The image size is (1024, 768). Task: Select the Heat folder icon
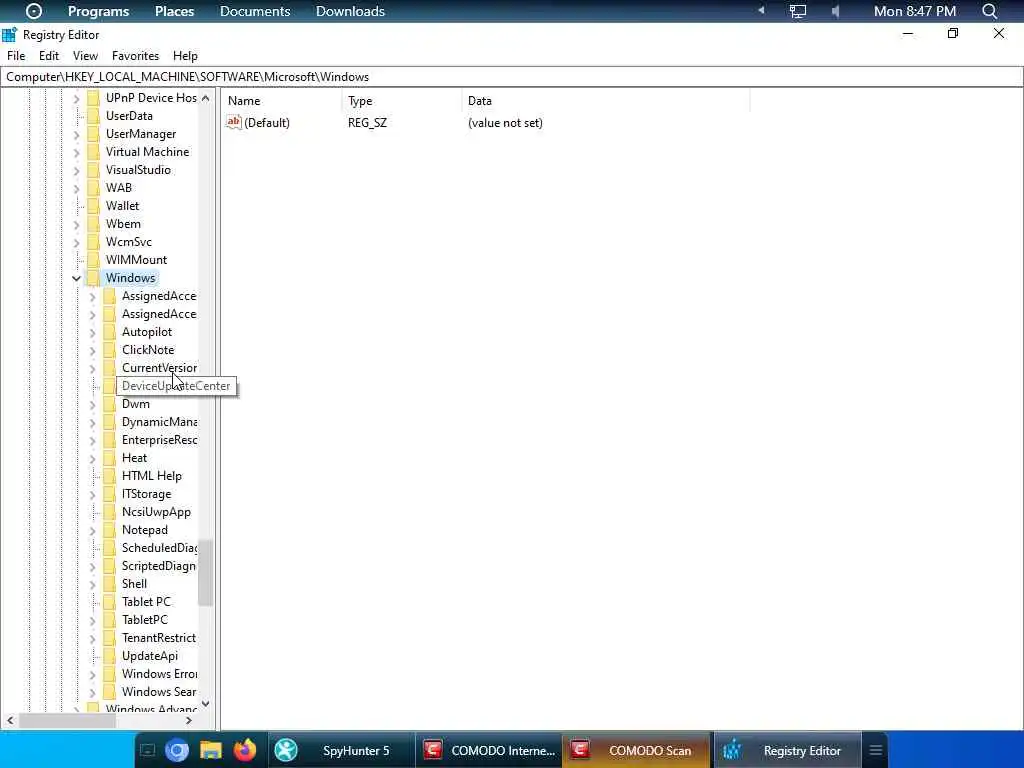(x=109, y=458)
